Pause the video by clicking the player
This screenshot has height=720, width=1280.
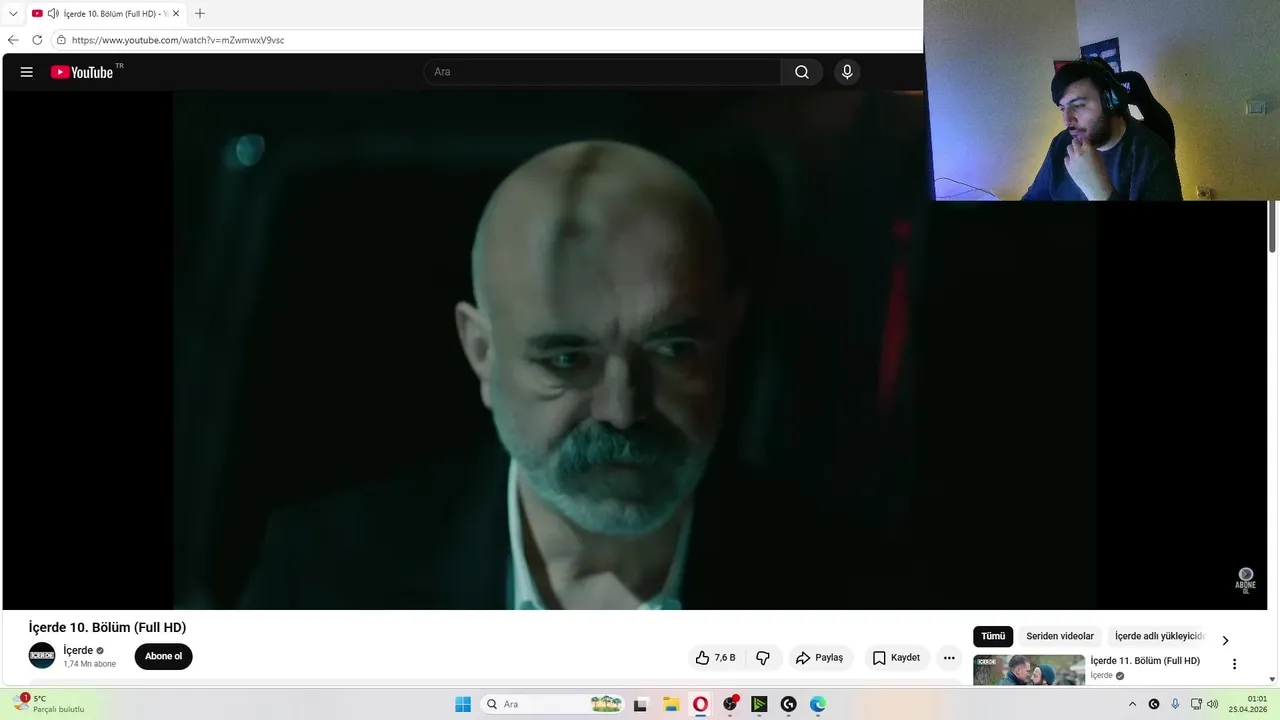pyautogui.click(x=635, y=350)
